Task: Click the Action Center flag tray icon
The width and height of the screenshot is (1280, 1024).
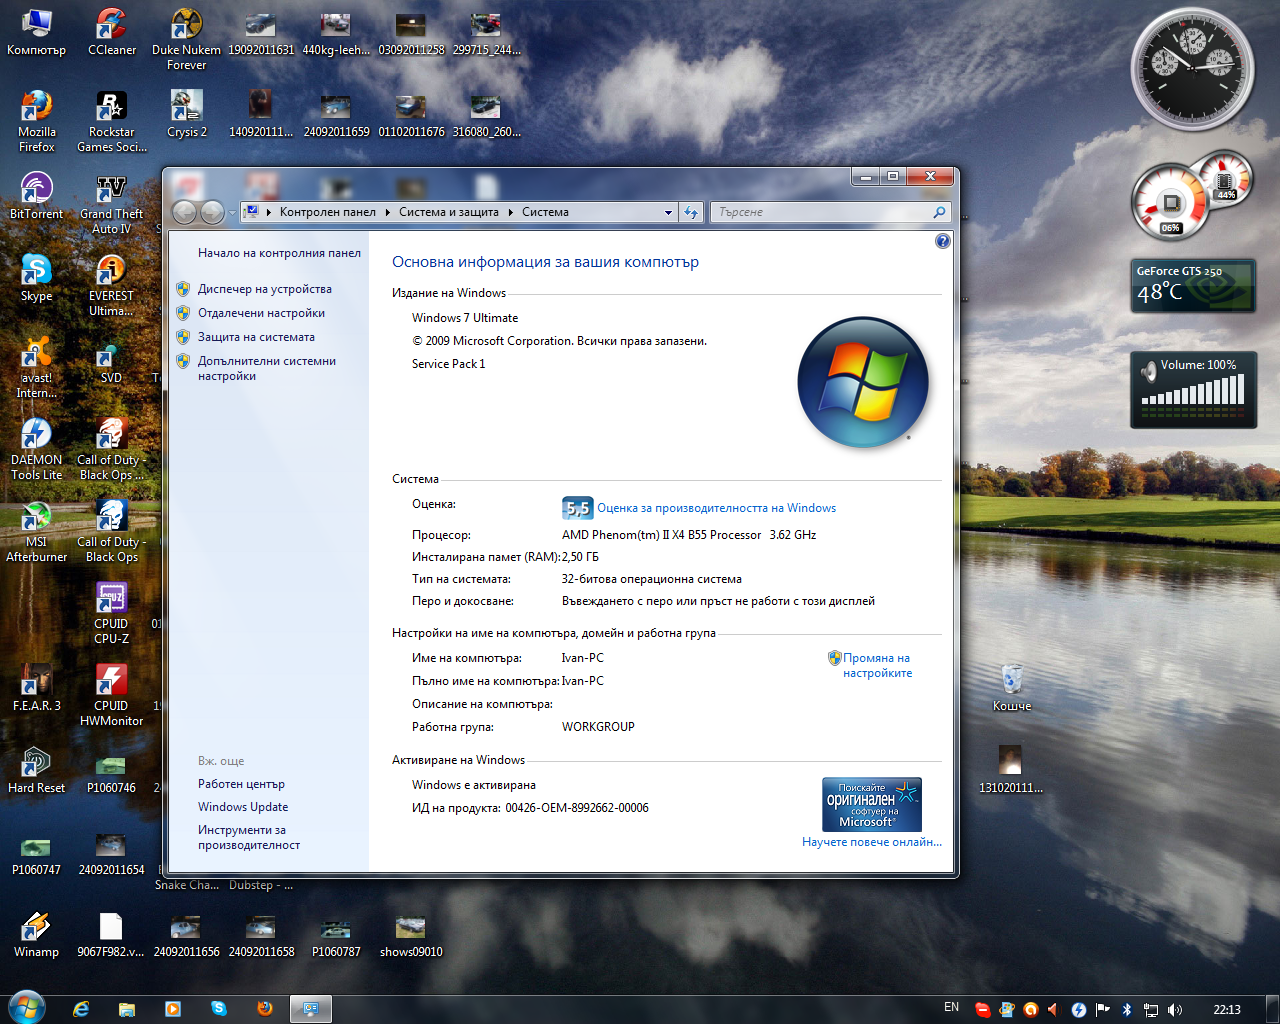Action: [1102, 1010]
